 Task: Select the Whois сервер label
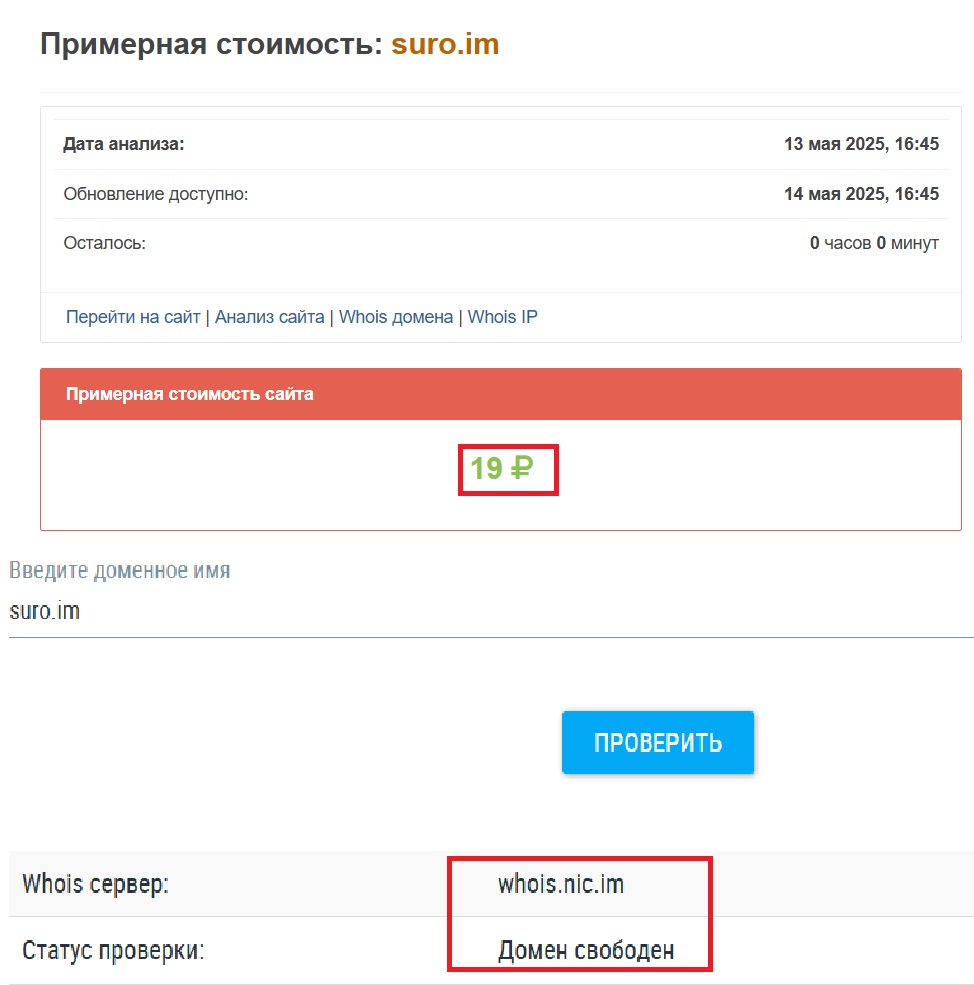pos(96,884)
